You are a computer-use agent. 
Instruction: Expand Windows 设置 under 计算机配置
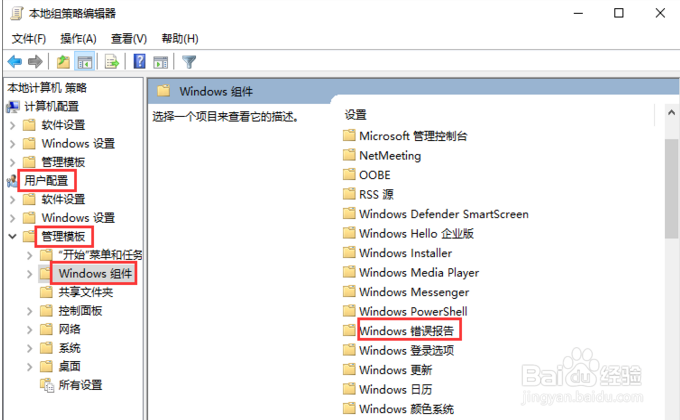pos(13,144)
